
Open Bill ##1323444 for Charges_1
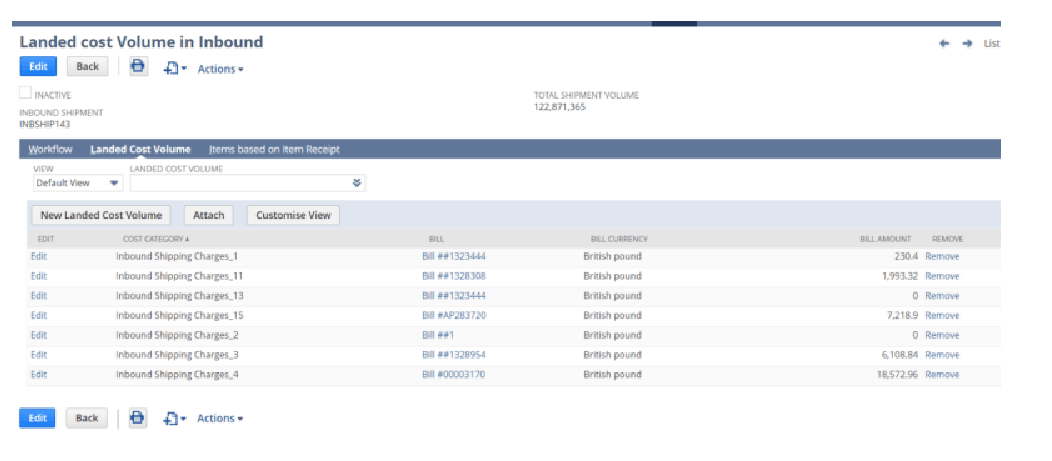pos(454,256)
